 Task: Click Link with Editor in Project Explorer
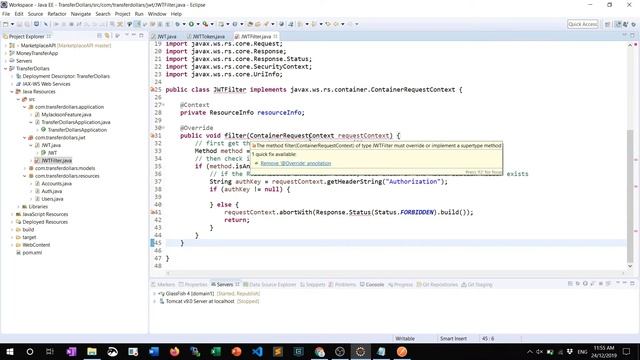[107, 36]
